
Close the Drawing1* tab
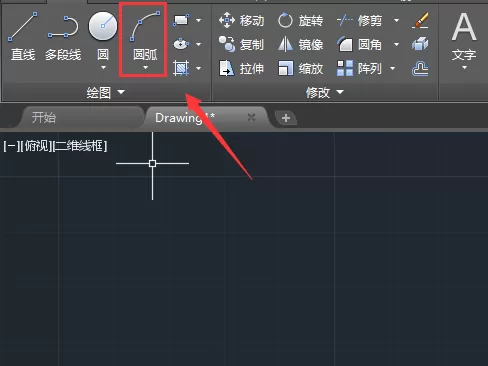[x=252, y=117]
